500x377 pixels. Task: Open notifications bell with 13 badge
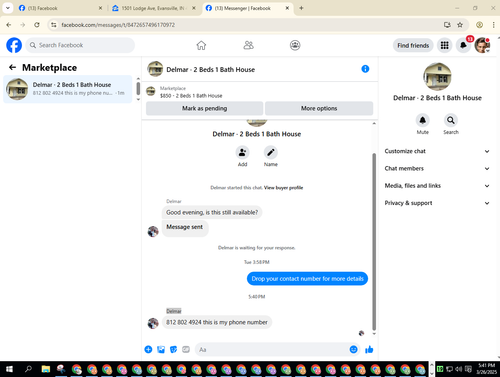(463, 45)
